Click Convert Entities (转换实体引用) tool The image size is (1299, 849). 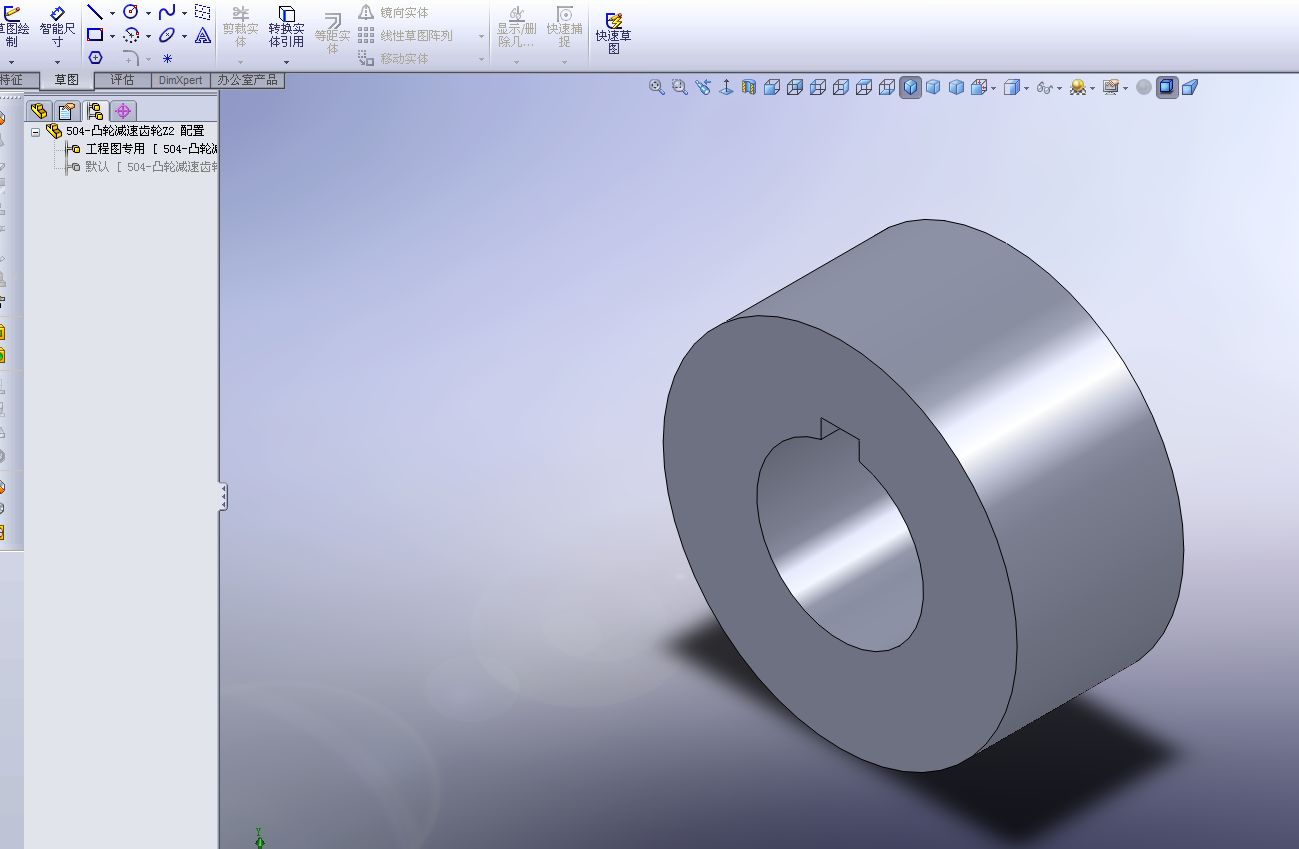(286, 26)
